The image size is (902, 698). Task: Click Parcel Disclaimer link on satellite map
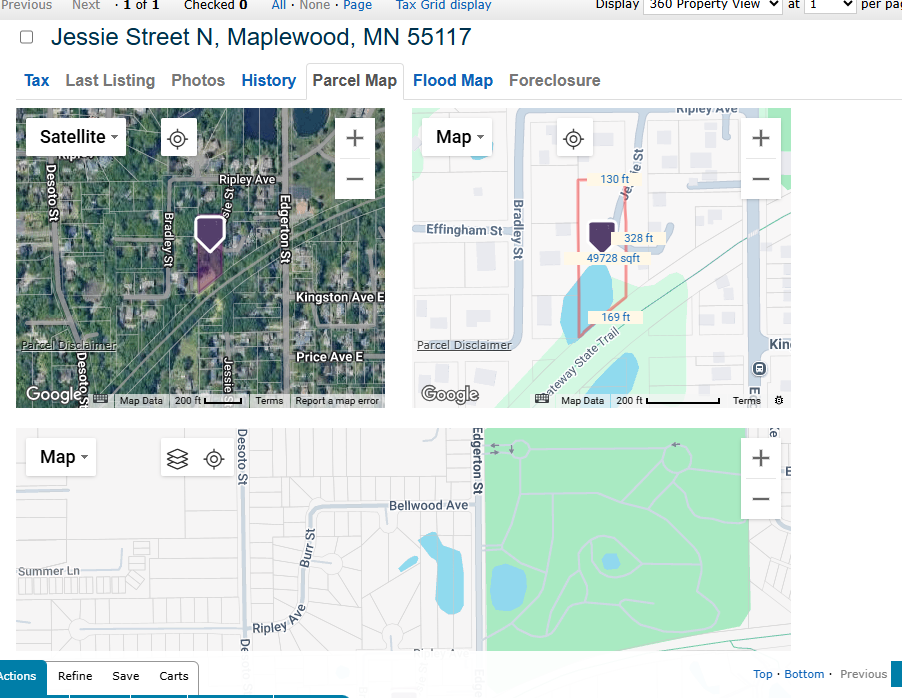[69, 345]
